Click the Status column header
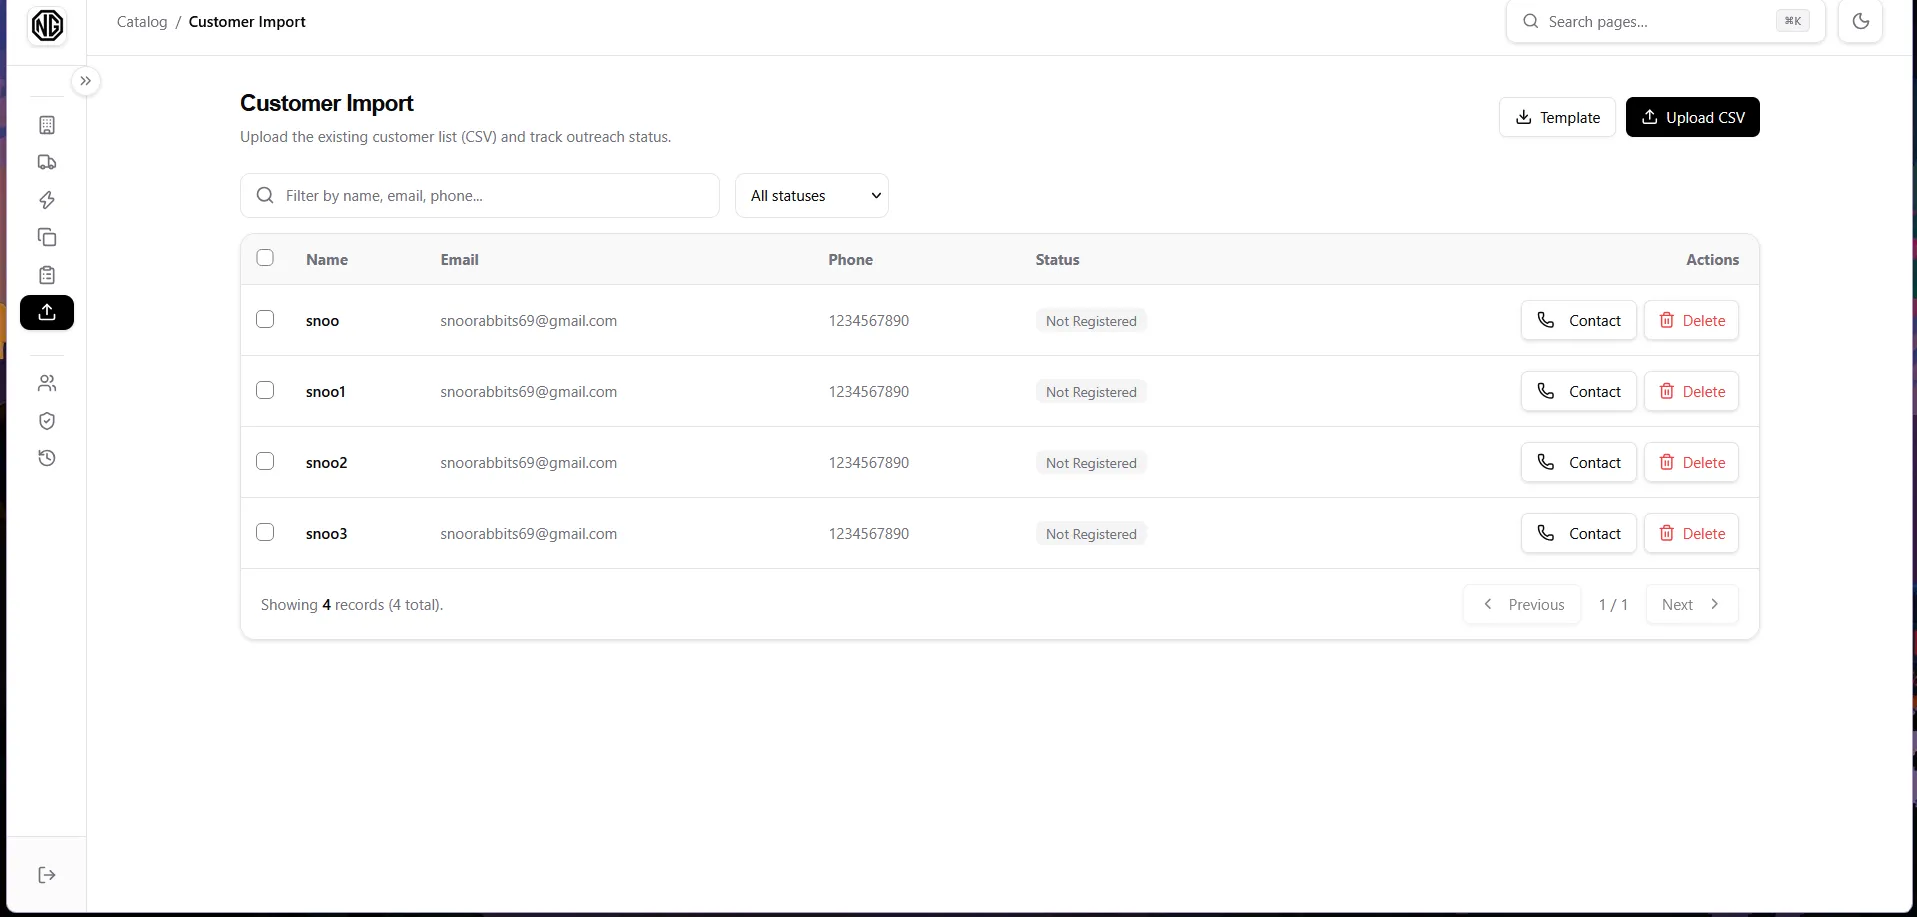This screenshot has height=917, width=1917. (x=1057, y=259)
